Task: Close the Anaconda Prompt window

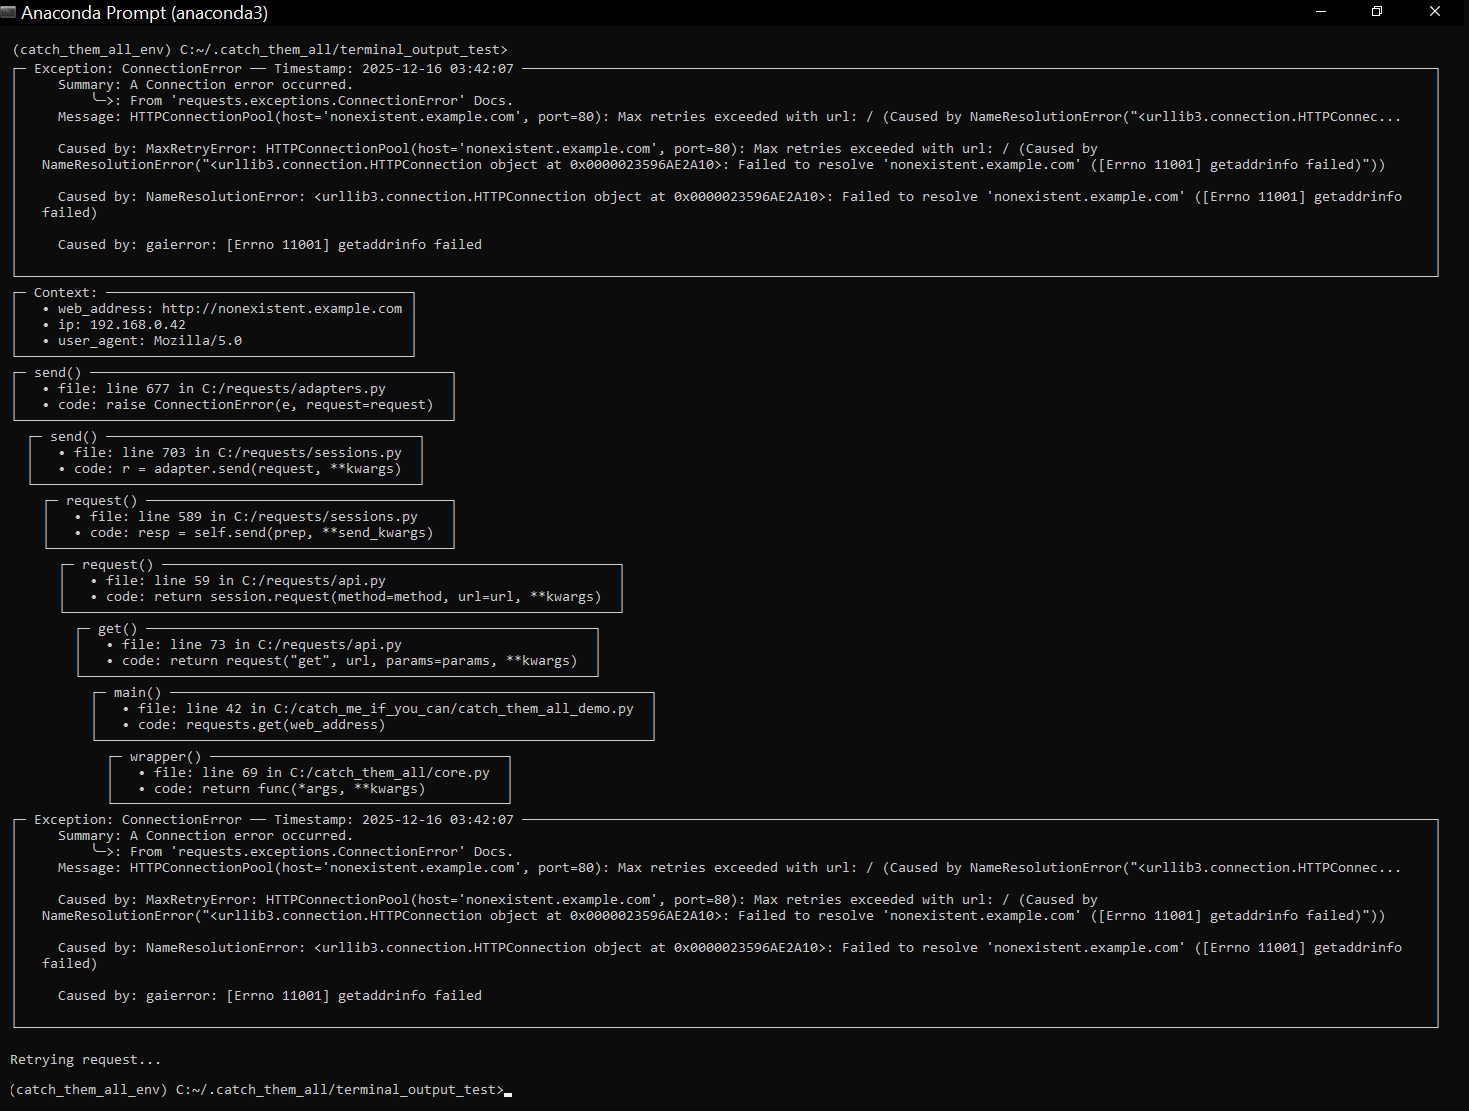Action: [x=1435, y=12]
